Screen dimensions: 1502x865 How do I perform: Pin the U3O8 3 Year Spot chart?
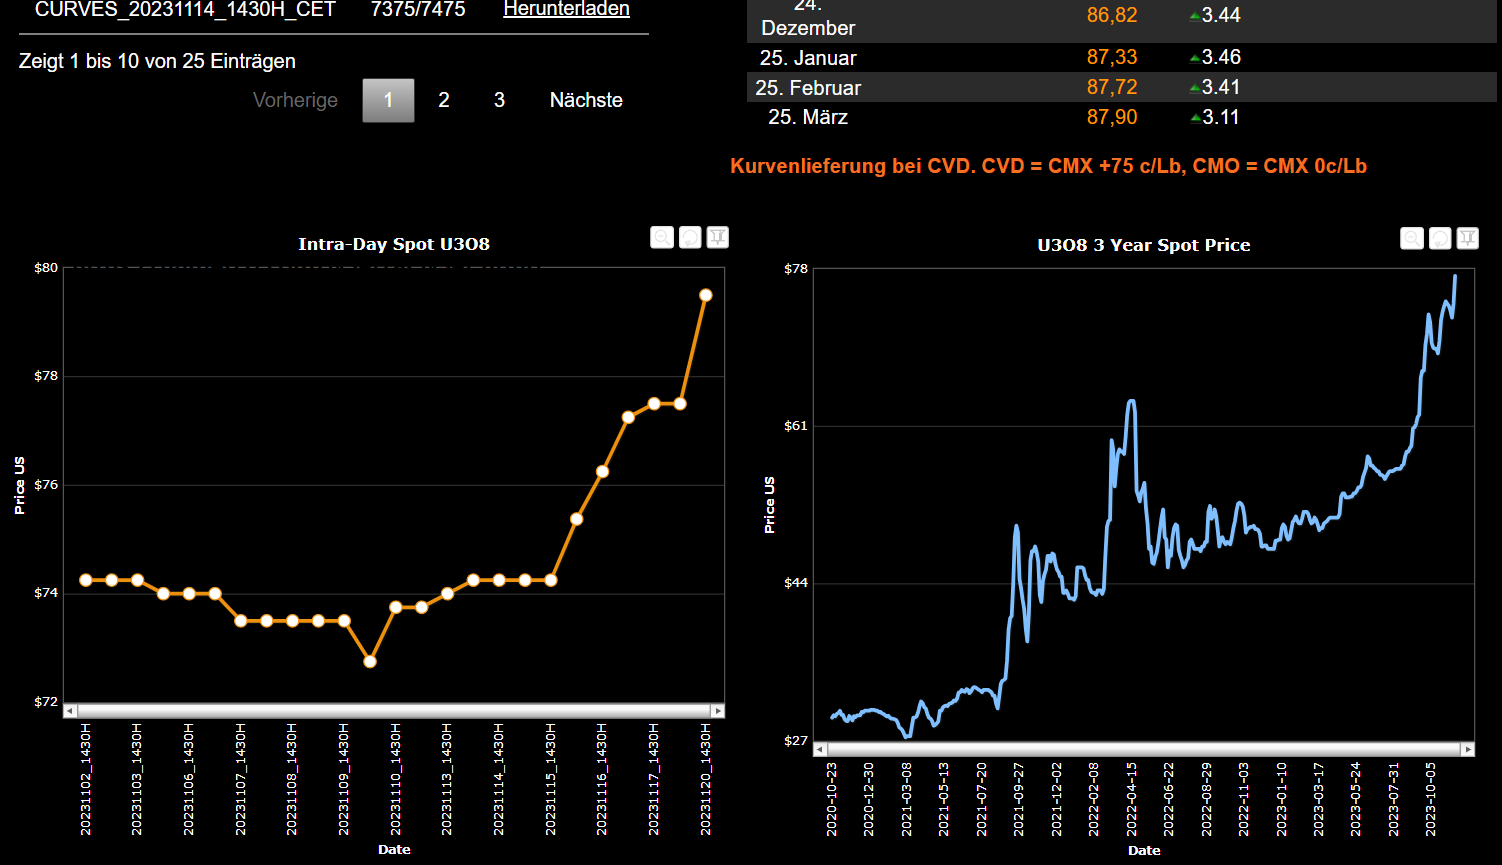tap(1467, 238)
